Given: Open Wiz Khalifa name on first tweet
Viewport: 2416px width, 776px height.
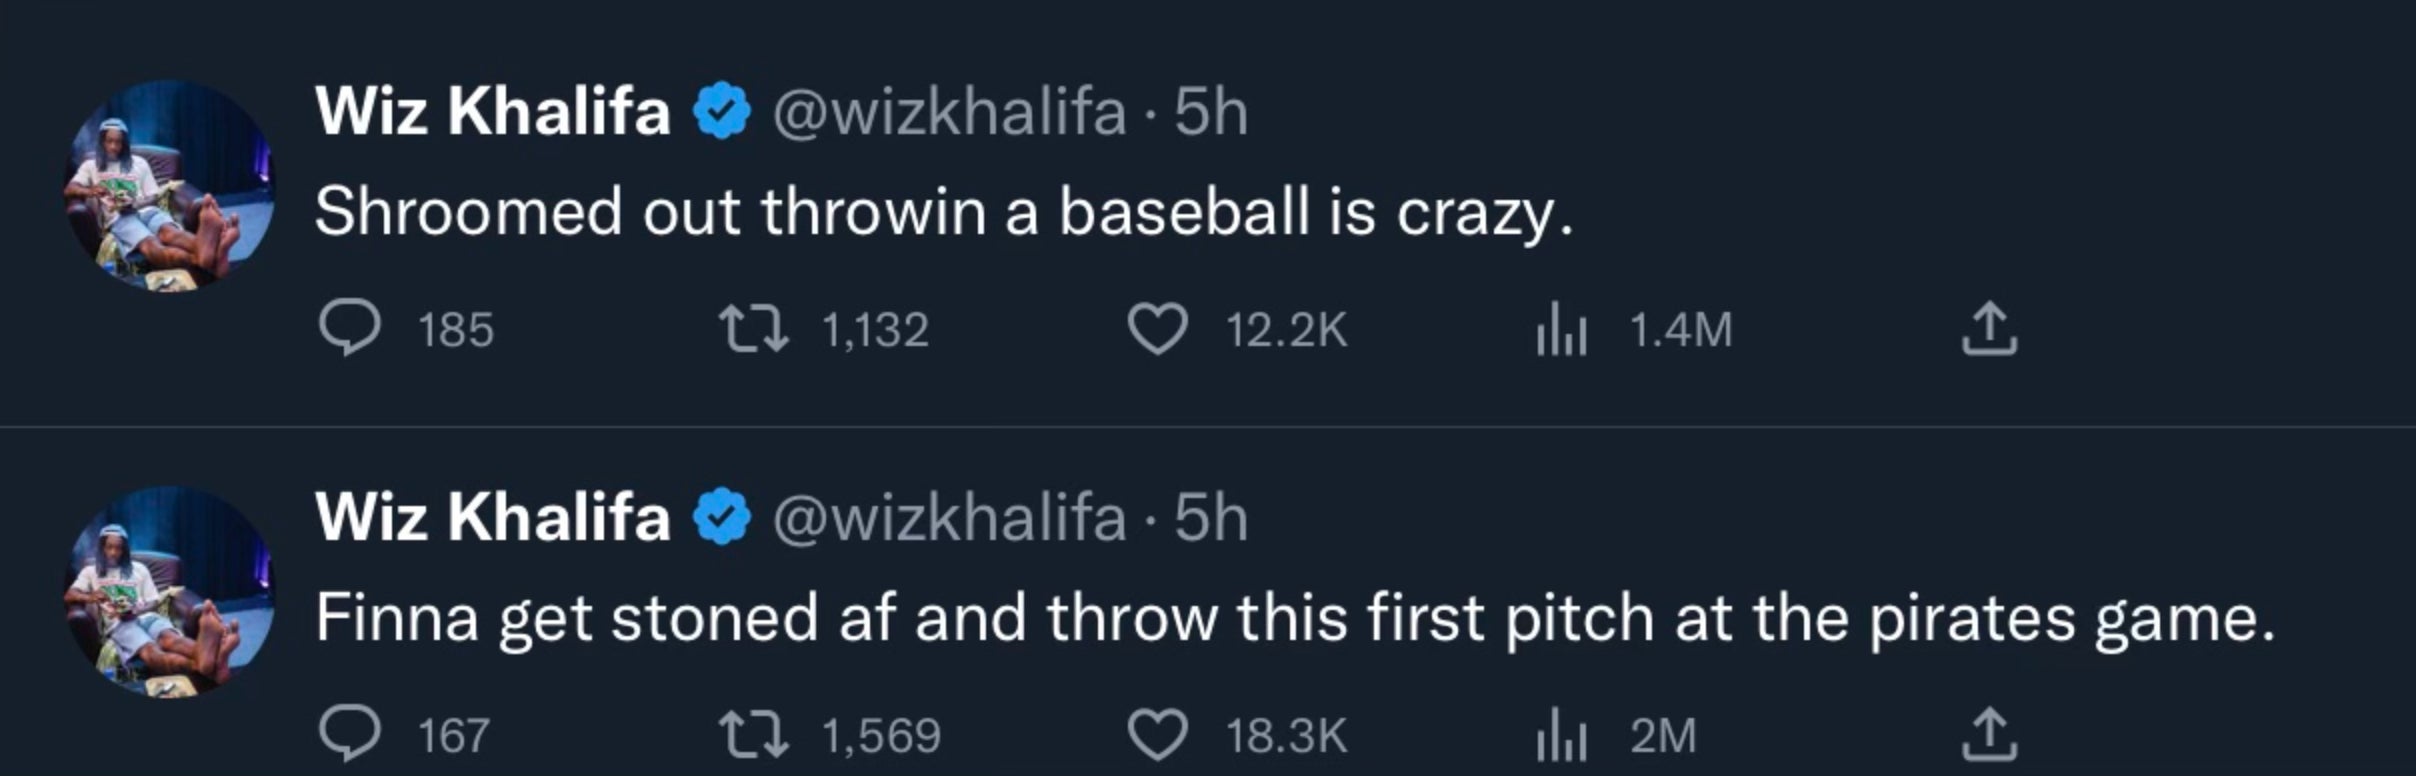Looking at the screenshot, I should [x=492, y=110].
